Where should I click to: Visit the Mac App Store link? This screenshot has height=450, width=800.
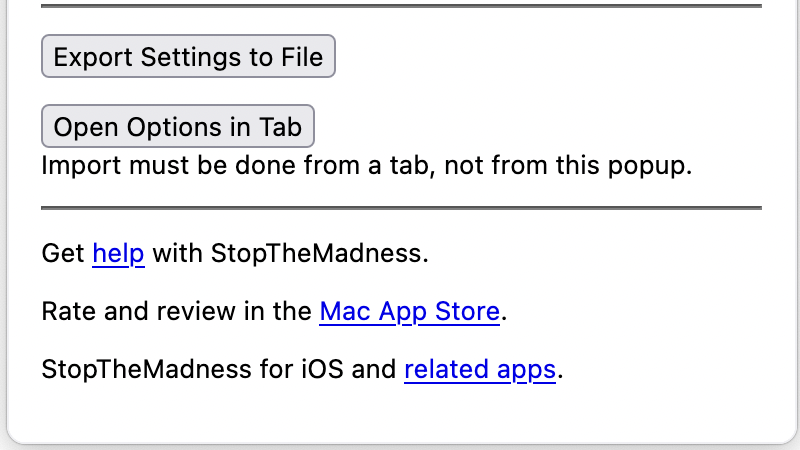click(x=409, y=312)
